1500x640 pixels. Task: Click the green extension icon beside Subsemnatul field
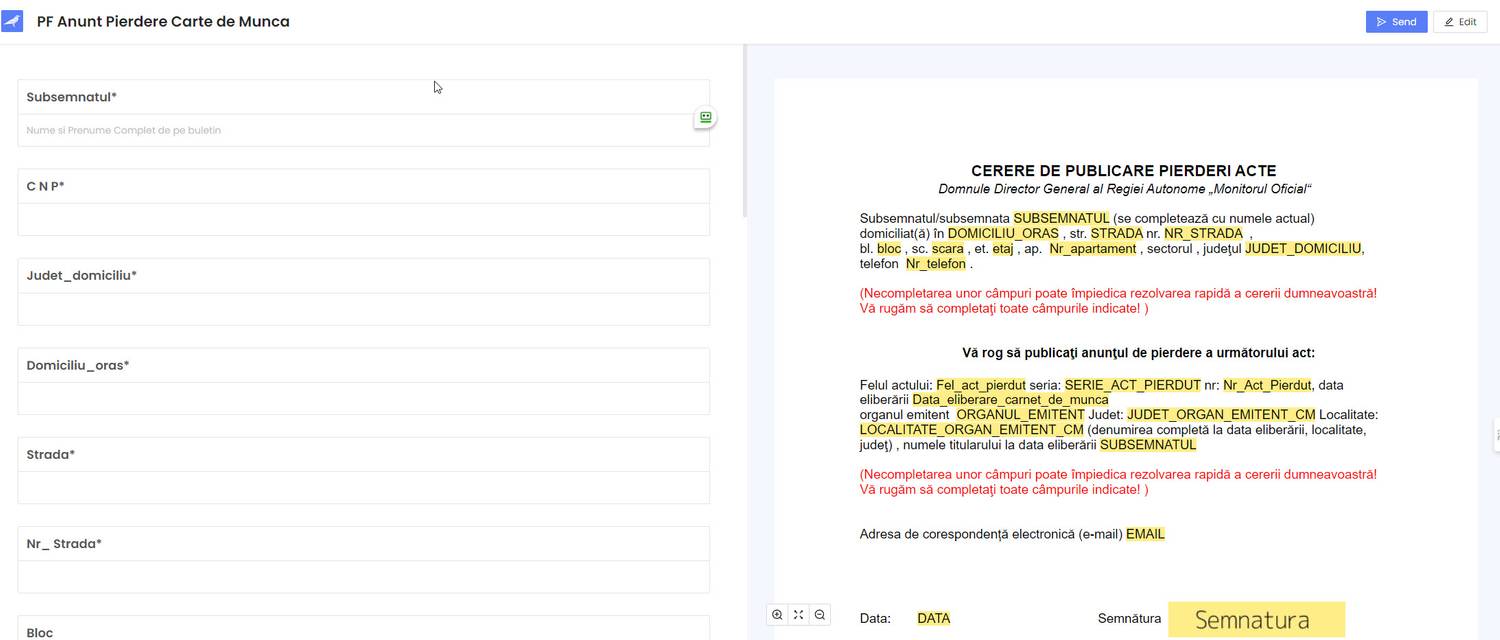[705, 118]
